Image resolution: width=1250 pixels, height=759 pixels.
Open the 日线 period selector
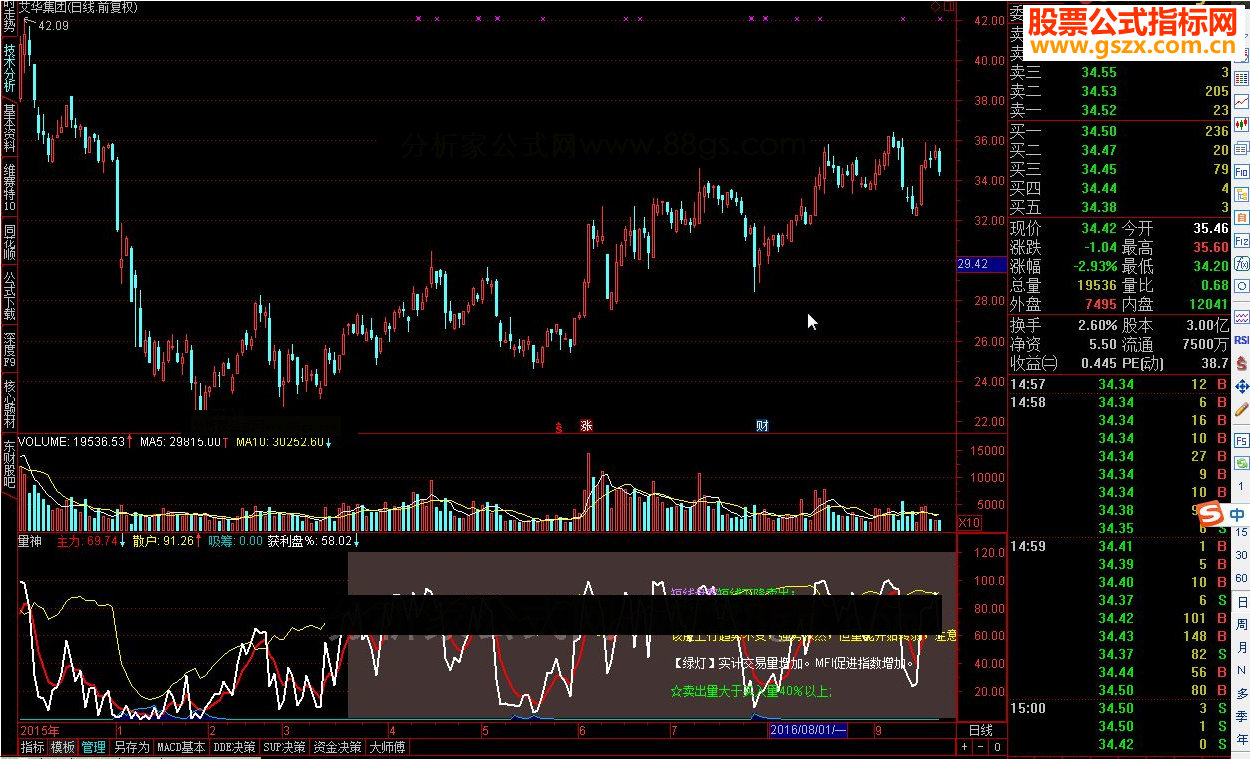981,731
